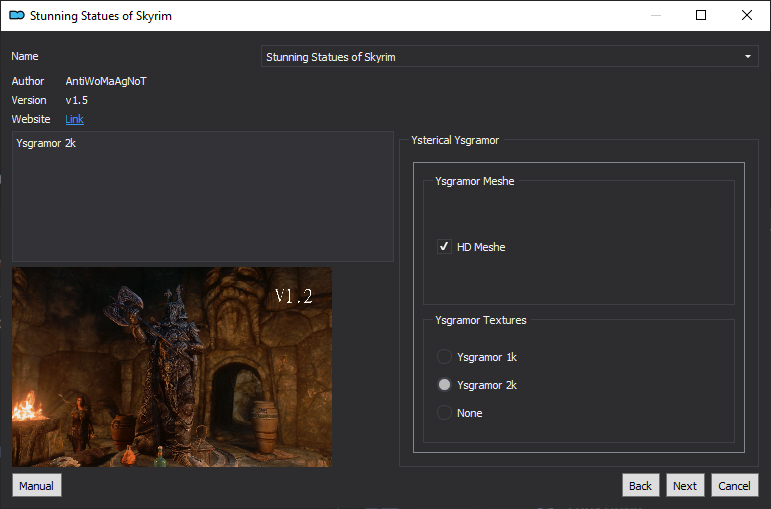Click the Ysgramor statue preview image

point(172,367)
